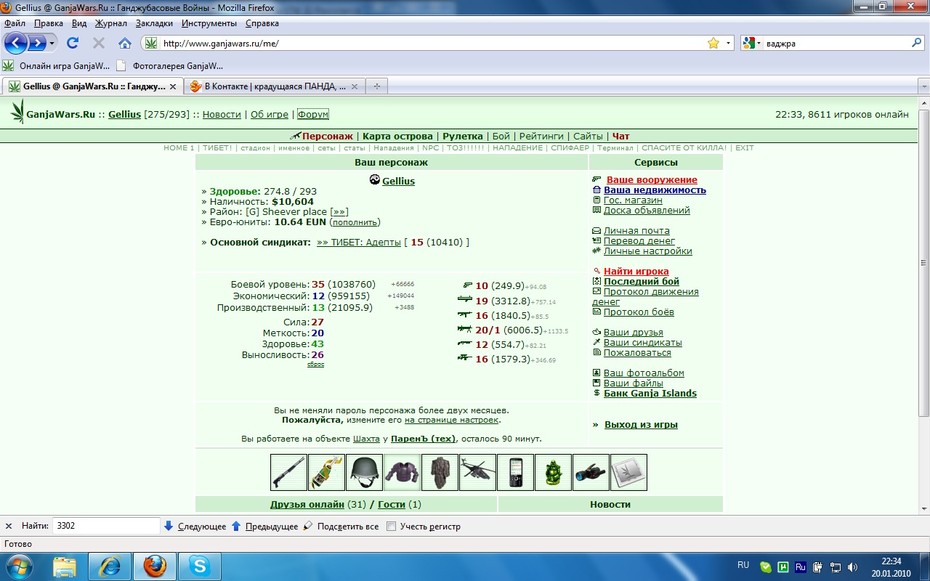930x581 pixels.
Task: Click the find bar text field
Action: point(106,526)
